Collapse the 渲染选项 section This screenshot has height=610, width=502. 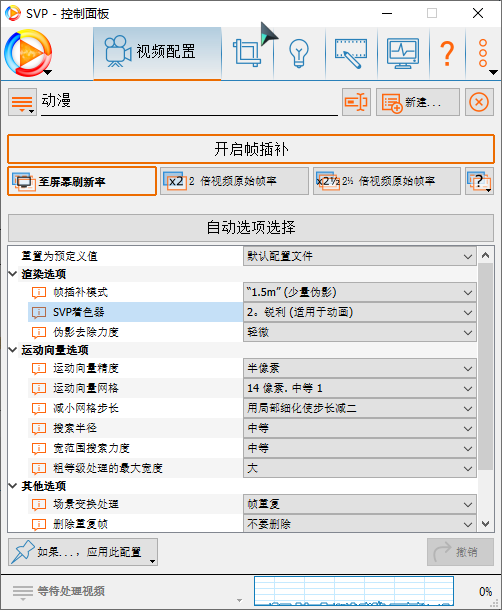[x=13, y=274]
